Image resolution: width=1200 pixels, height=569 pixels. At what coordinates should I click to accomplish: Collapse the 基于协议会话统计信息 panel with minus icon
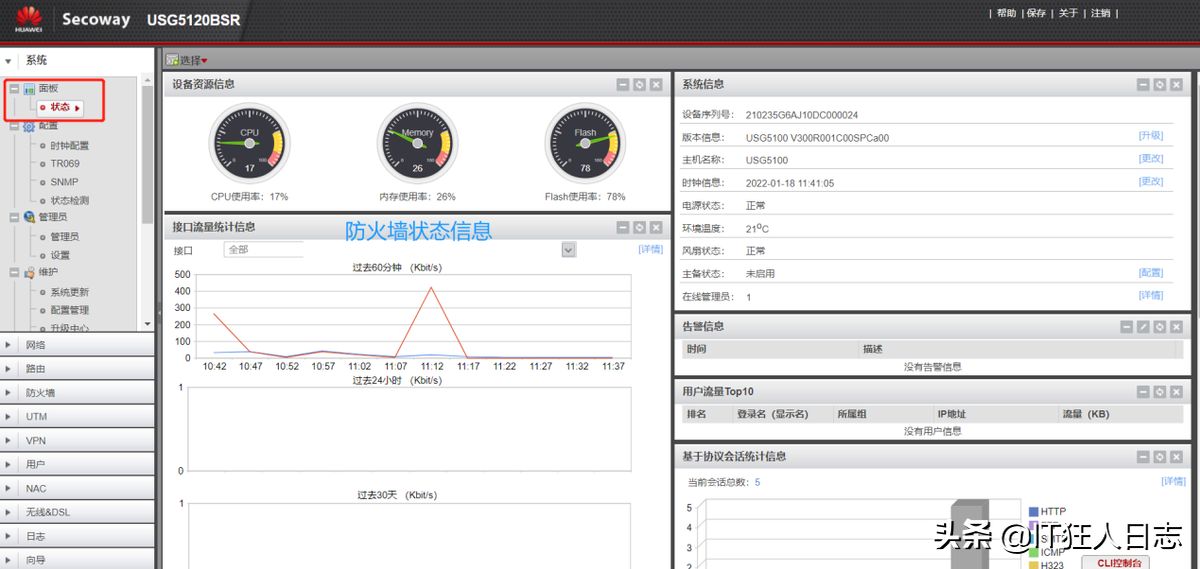point(1143,457)
